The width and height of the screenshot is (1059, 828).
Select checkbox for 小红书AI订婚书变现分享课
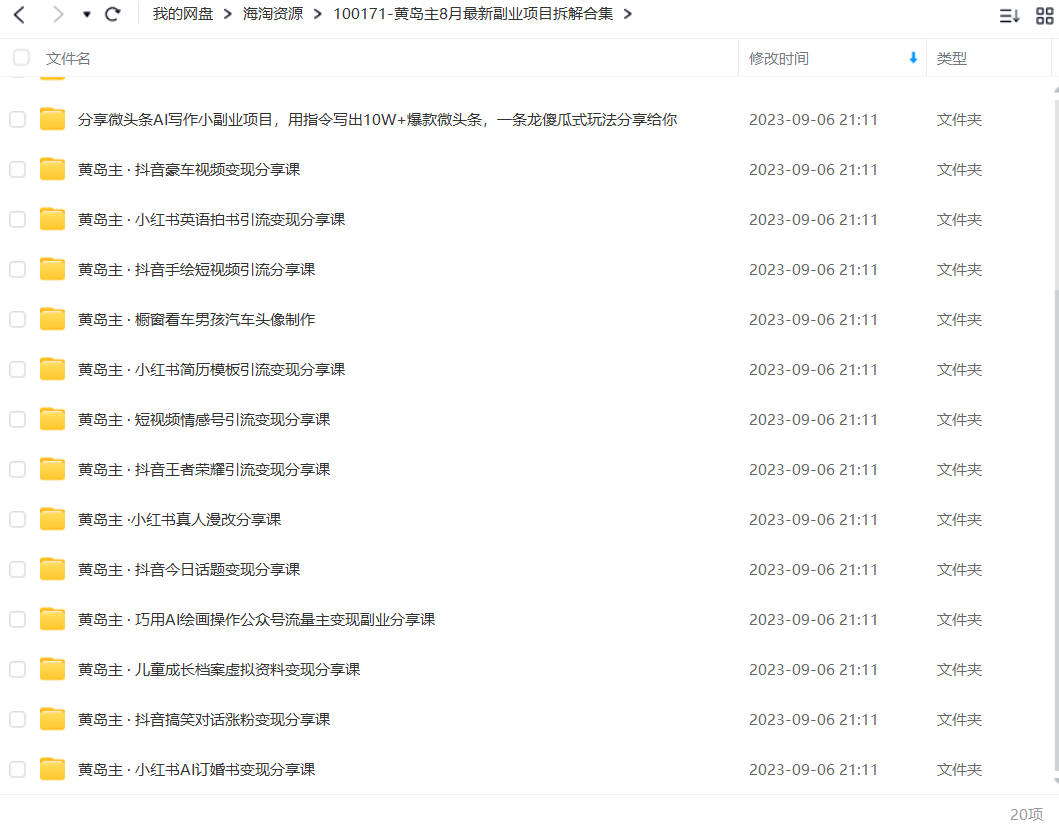tap(18, 769)
